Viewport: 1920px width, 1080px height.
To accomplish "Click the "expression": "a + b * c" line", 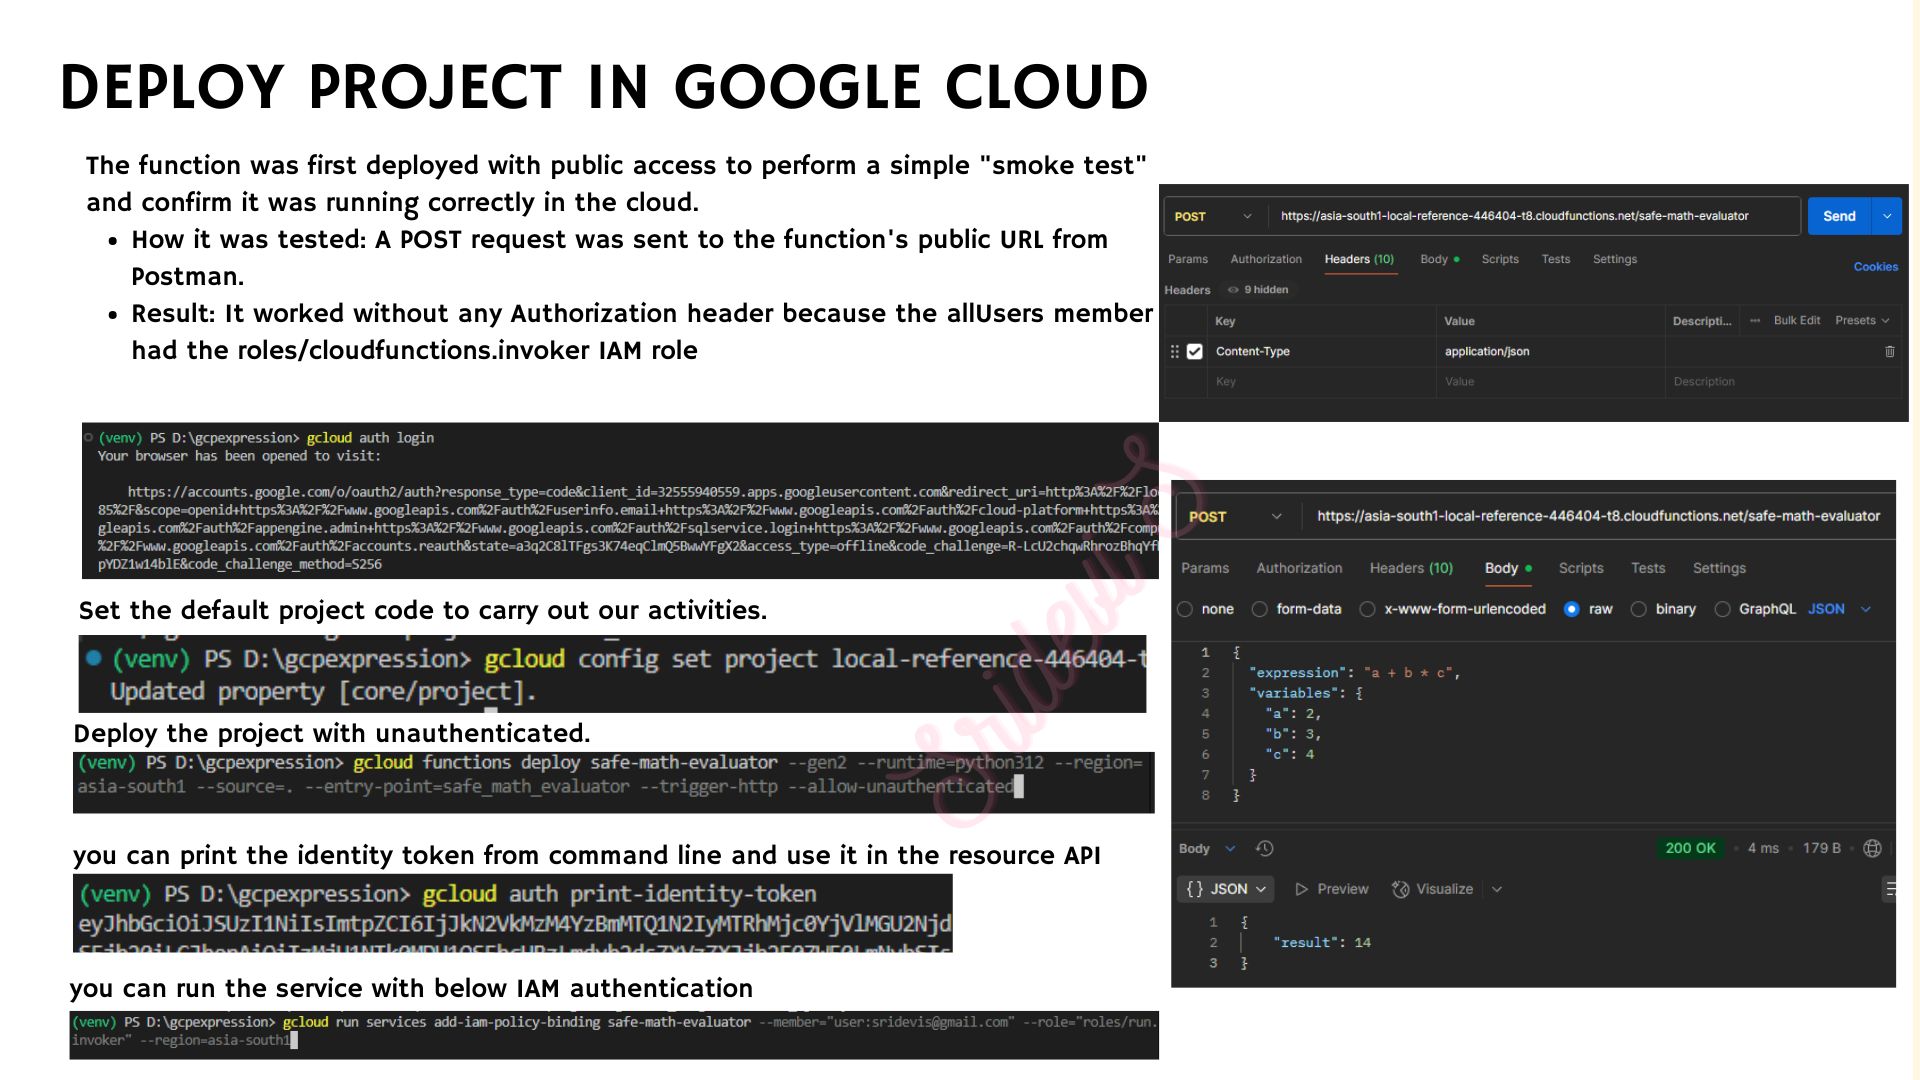I will [1355, 673].
